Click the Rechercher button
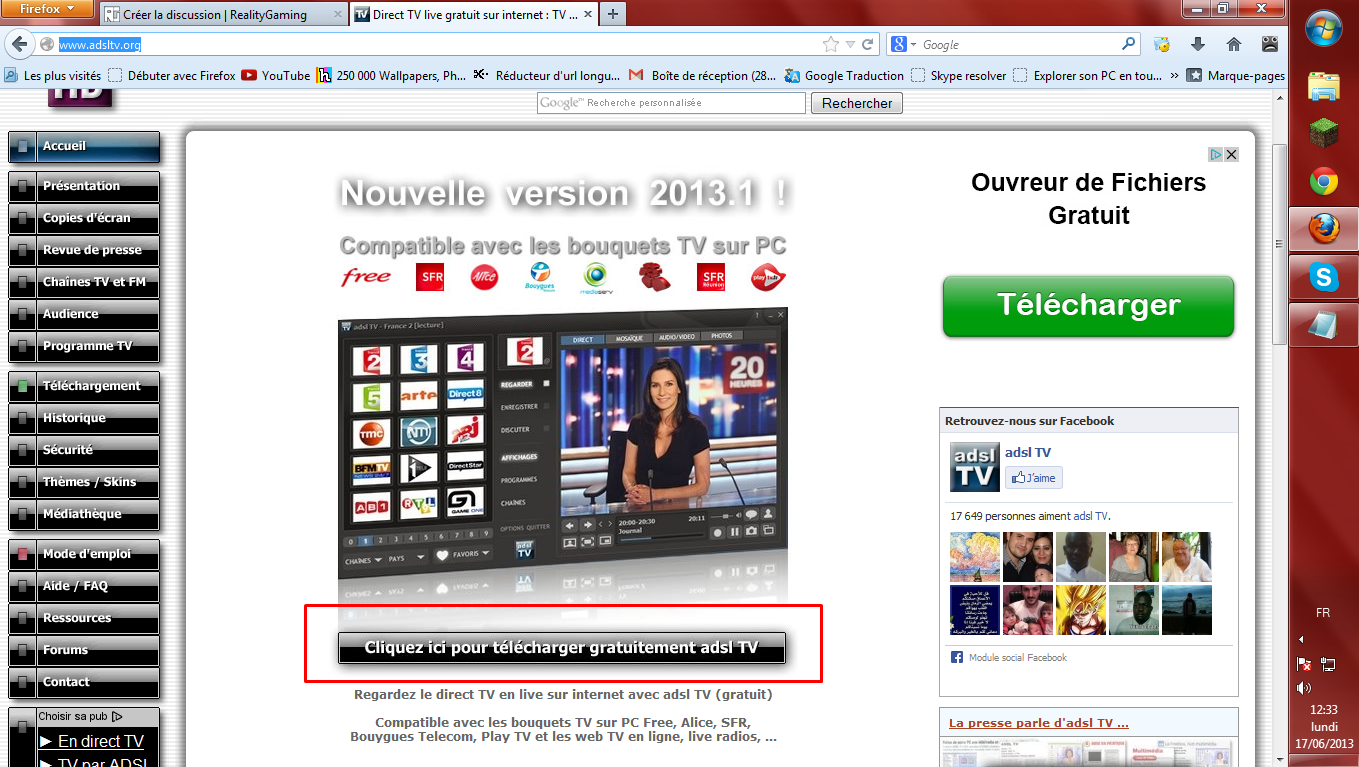 point(857,103)
